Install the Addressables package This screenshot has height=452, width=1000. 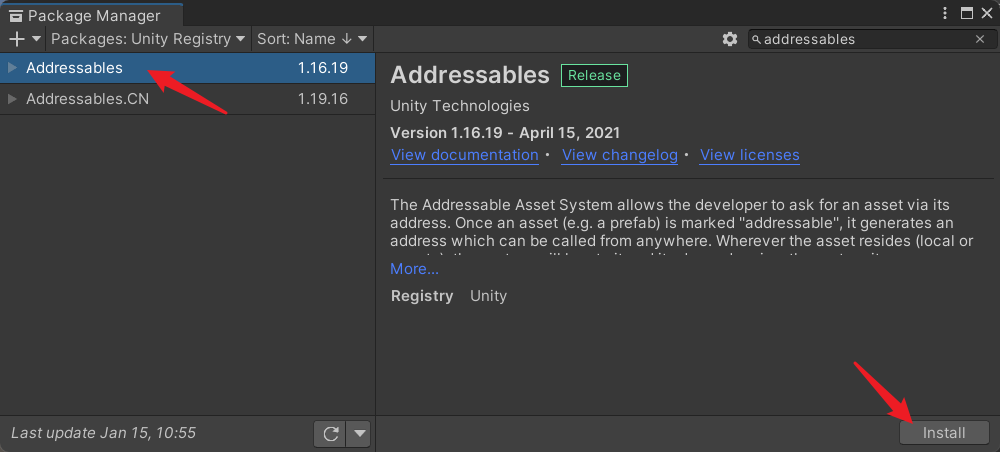[x=944, y=434]
